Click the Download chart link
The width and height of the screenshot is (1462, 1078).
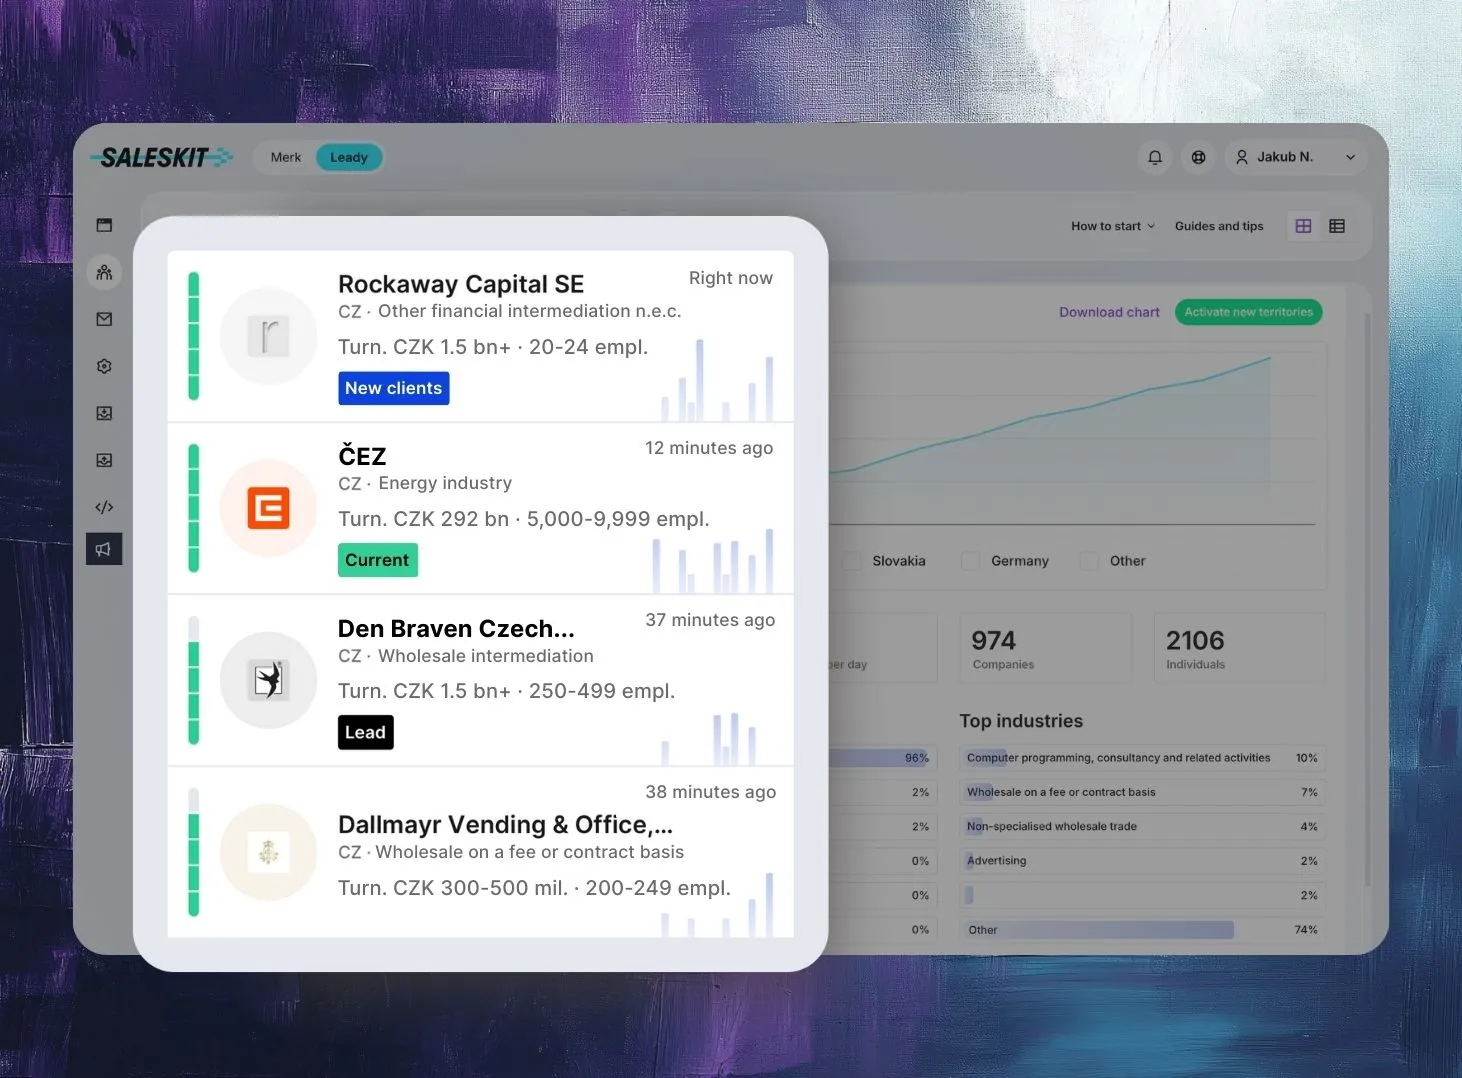[1109, 312]
